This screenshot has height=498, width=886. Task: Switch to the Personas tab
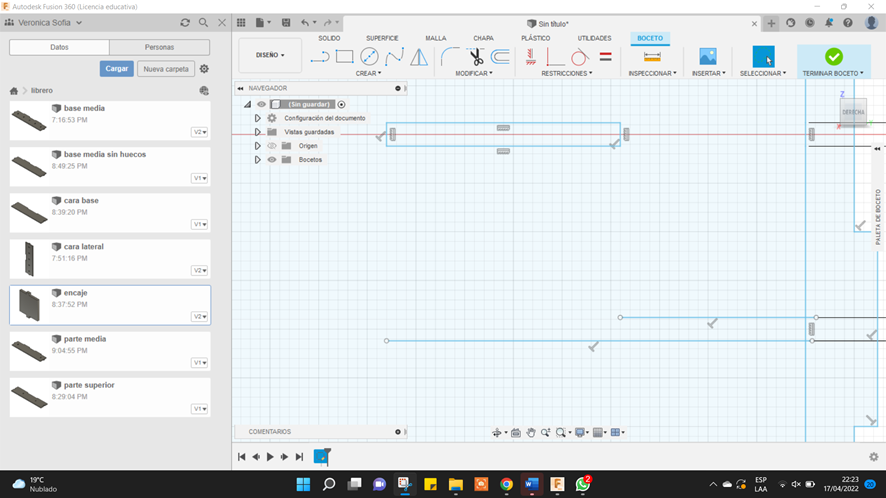[x=159, y=47]
